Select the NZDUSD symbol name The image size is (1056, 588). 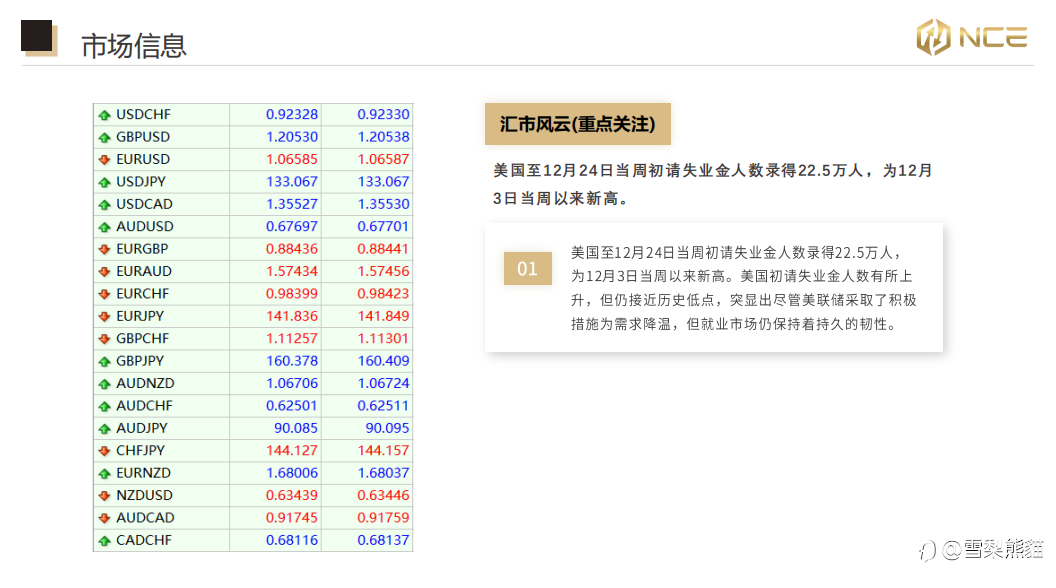pos(144,495)
